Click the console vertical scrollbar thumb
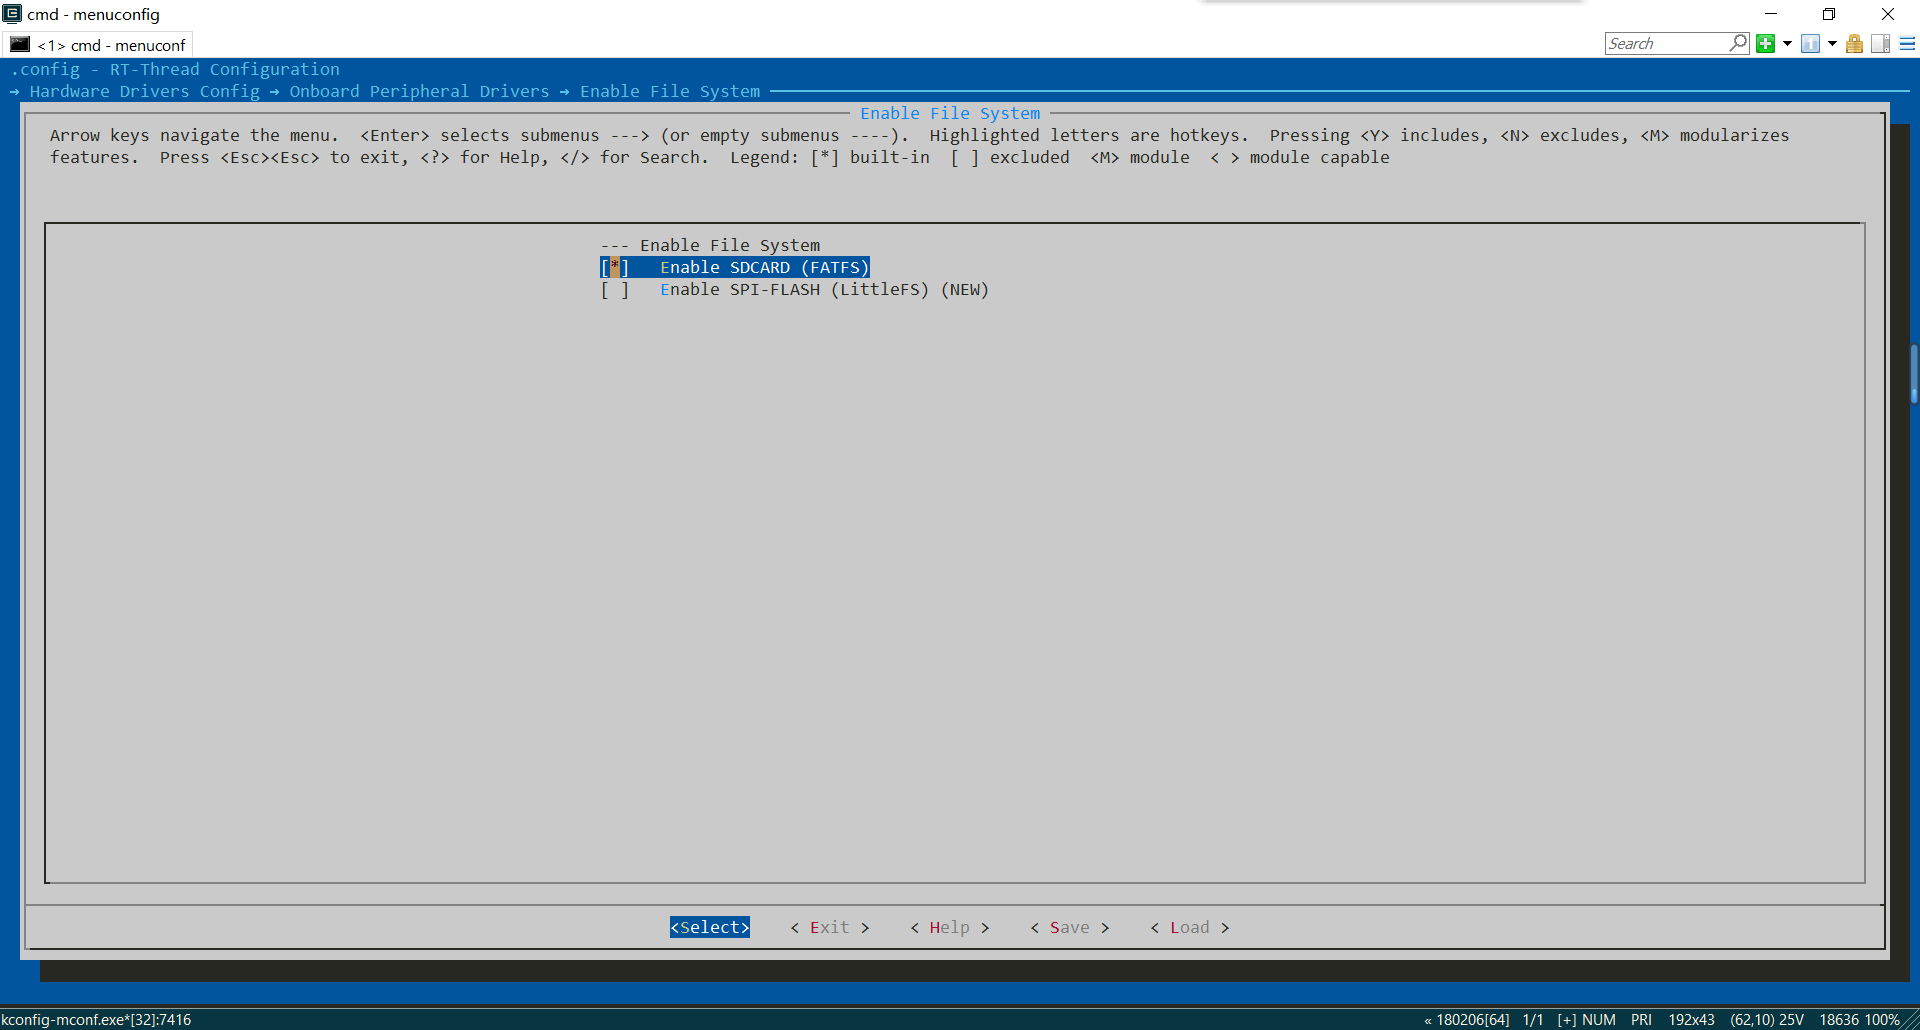 coord(1914,373)
